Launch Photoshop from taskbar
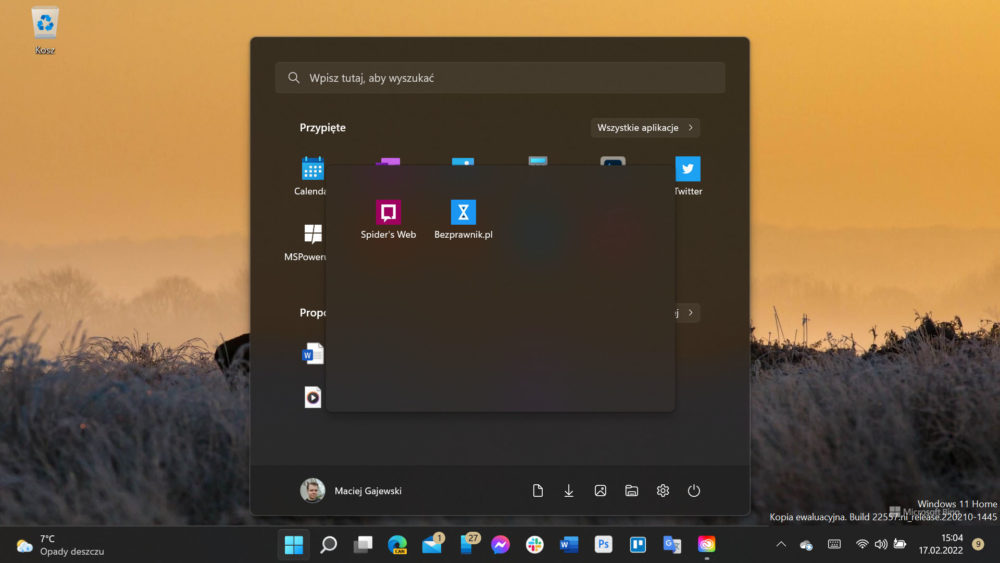 603,545
